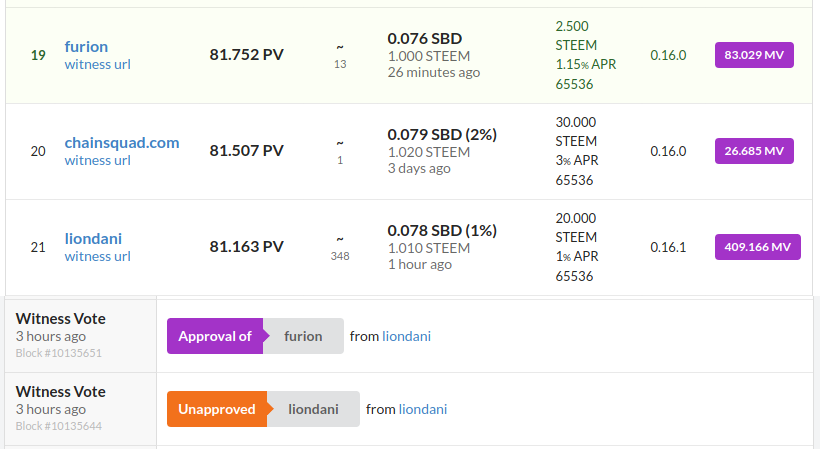Click the 81.507 PV value

[246, 151]
